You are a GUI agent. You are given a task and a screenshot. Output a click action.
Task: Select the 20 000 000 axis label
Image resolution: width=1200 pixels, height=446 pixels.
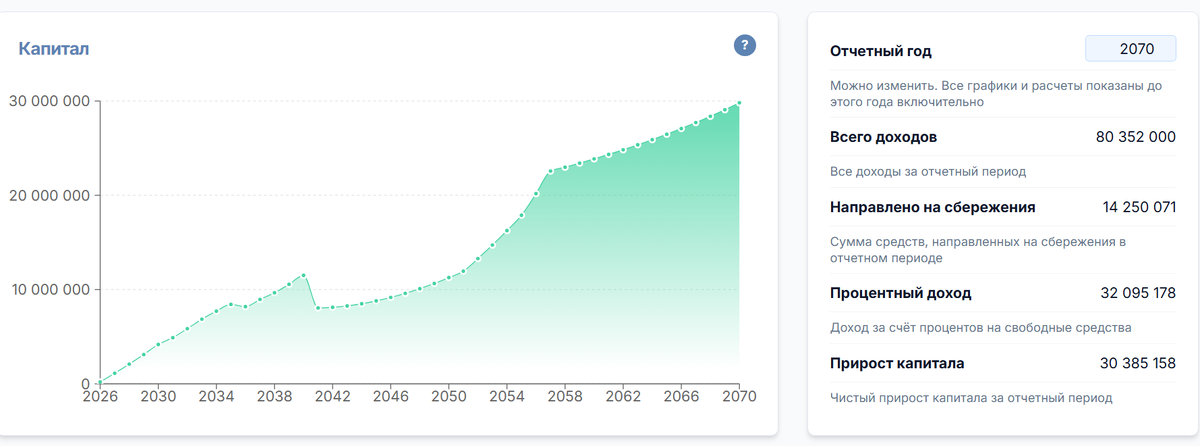[50, 195]
